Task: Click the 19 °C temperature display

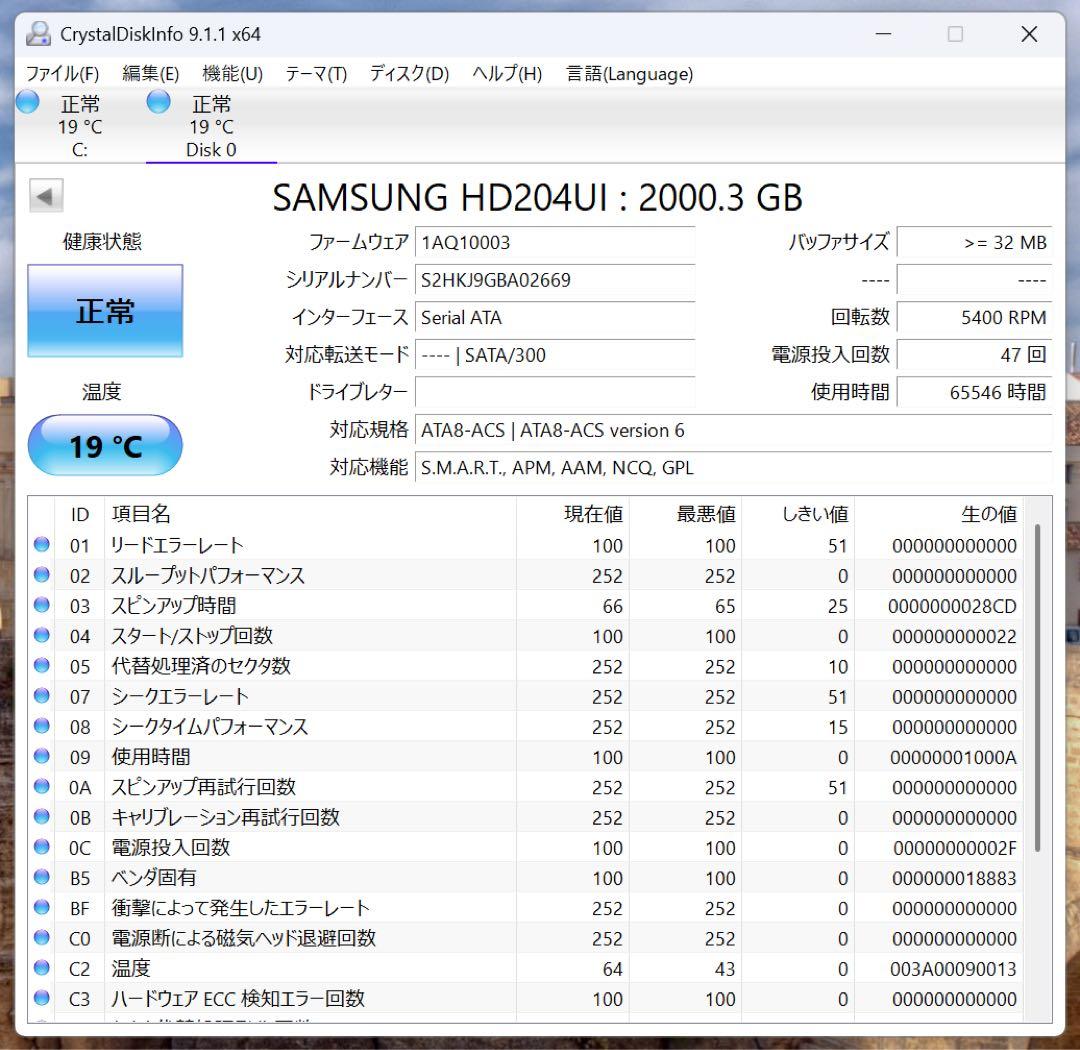Action: tap(105, 447)
